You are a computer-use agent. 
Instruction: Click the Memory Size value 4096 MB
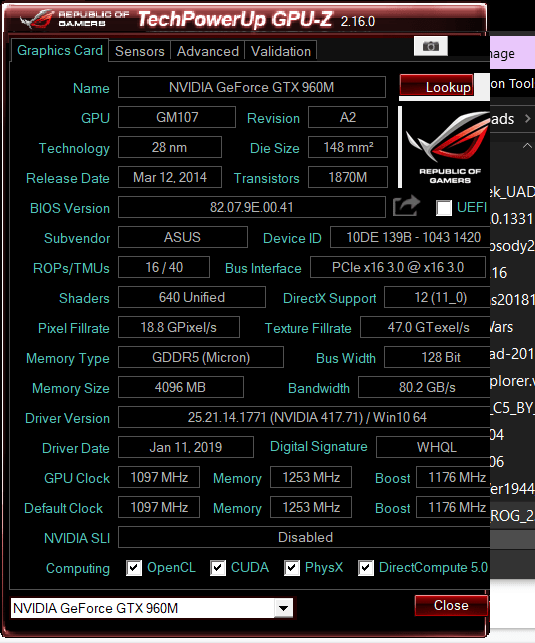pos(181,387)
